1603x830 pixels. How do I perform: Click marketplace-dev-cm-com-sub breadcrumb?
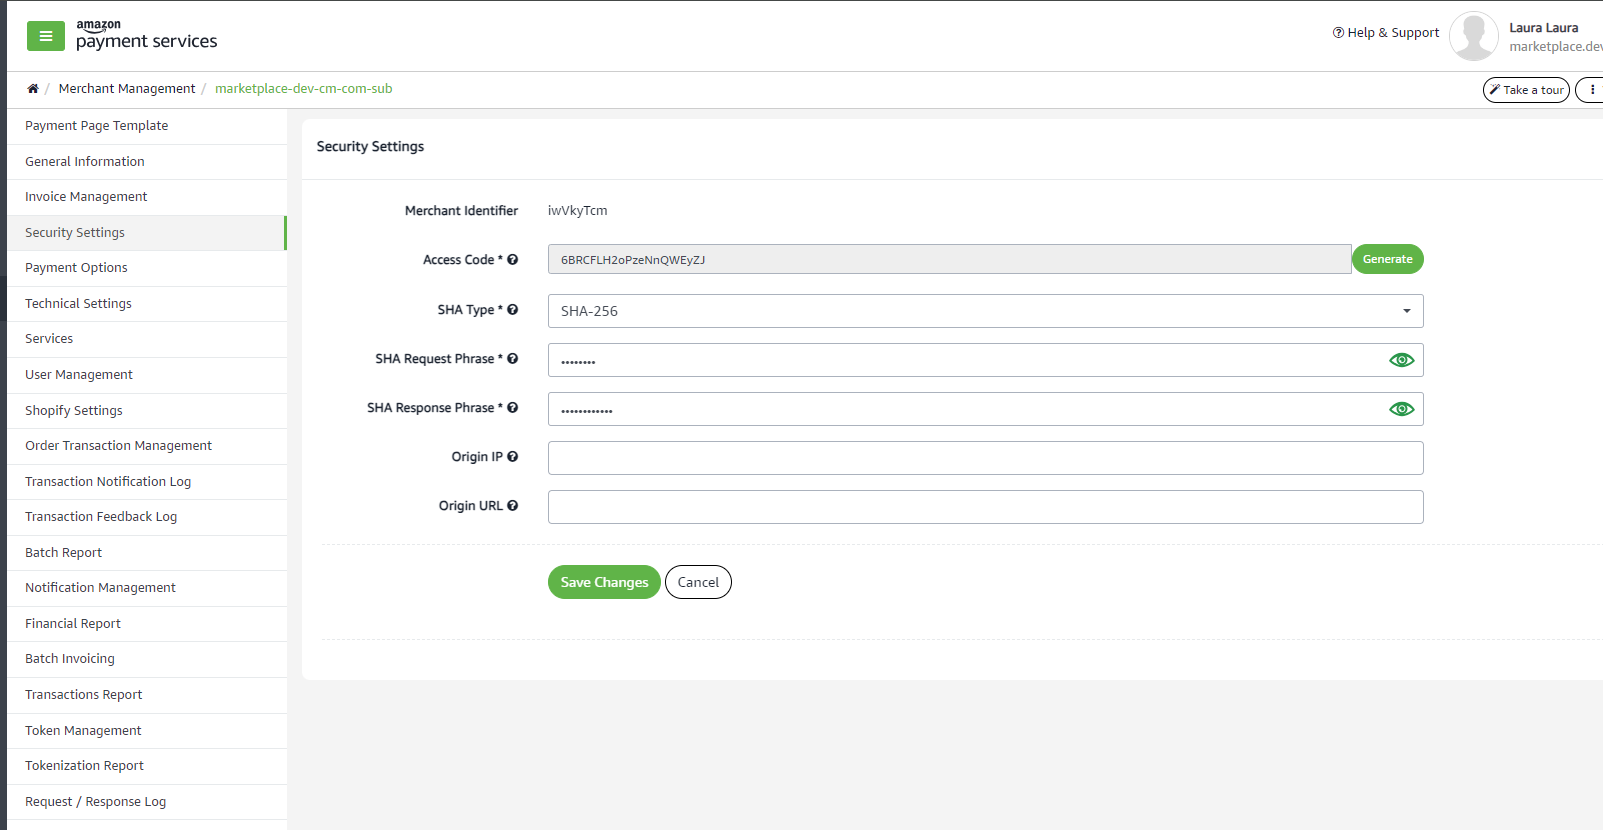pos(304,89)
